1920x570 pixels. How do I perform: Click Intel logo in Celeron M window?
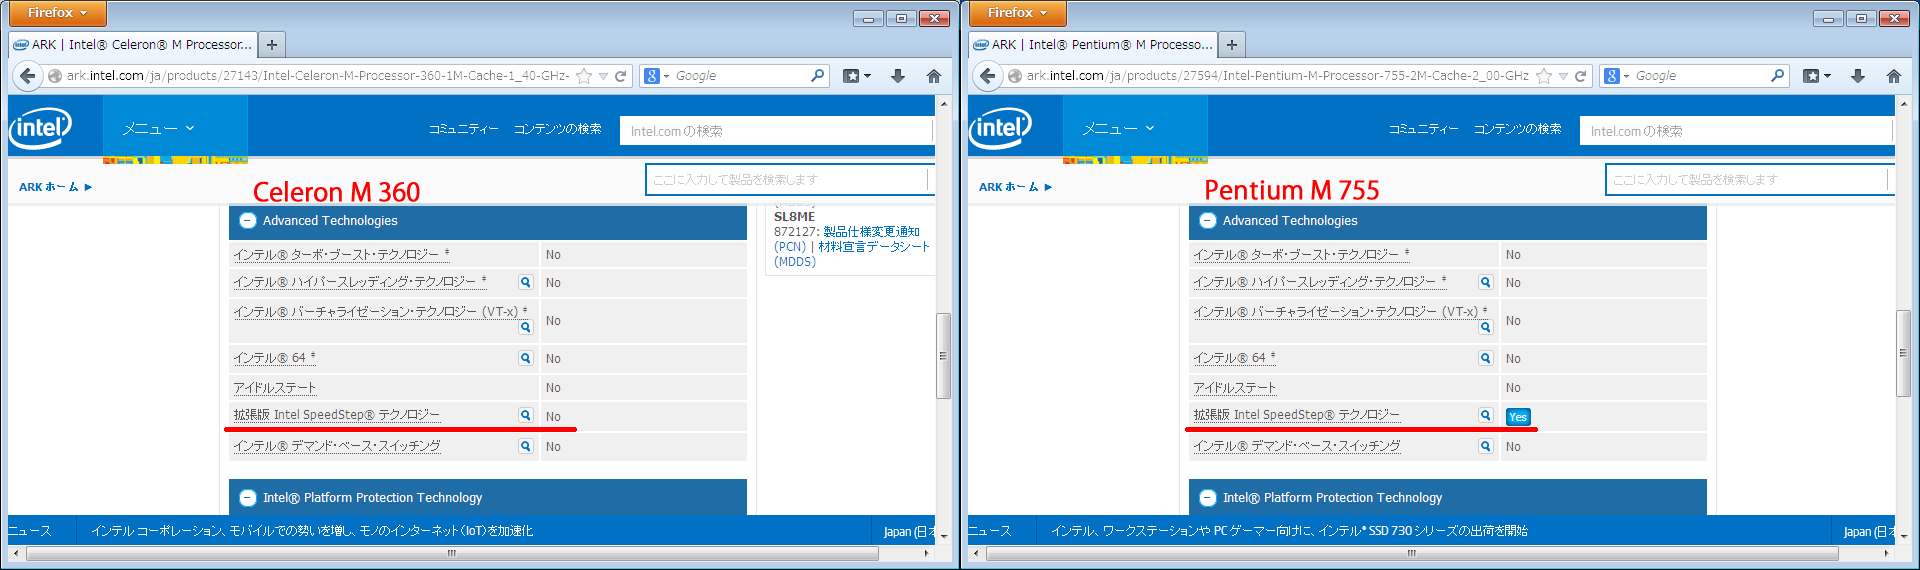tap(41, 127)
